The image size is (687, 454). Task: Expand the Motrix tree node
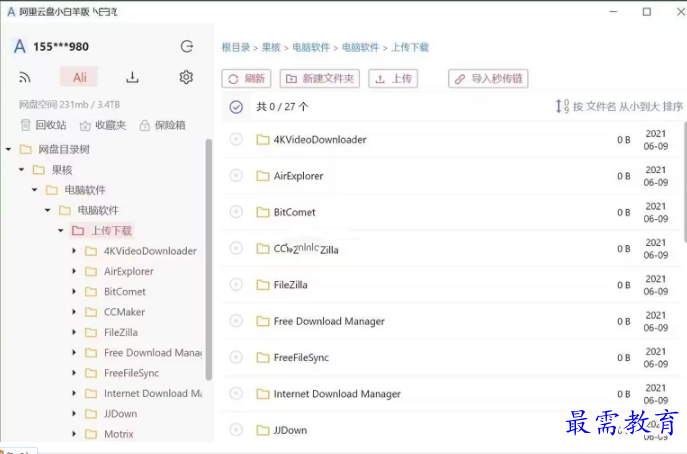74,434
